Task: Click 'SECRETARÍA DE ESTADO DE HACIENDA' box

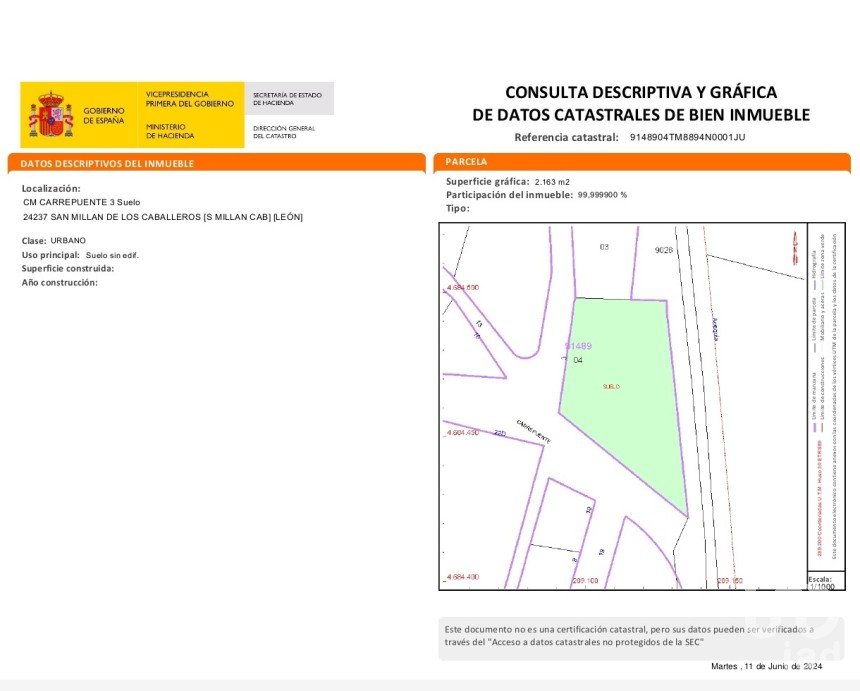Action: coord(289,99)
